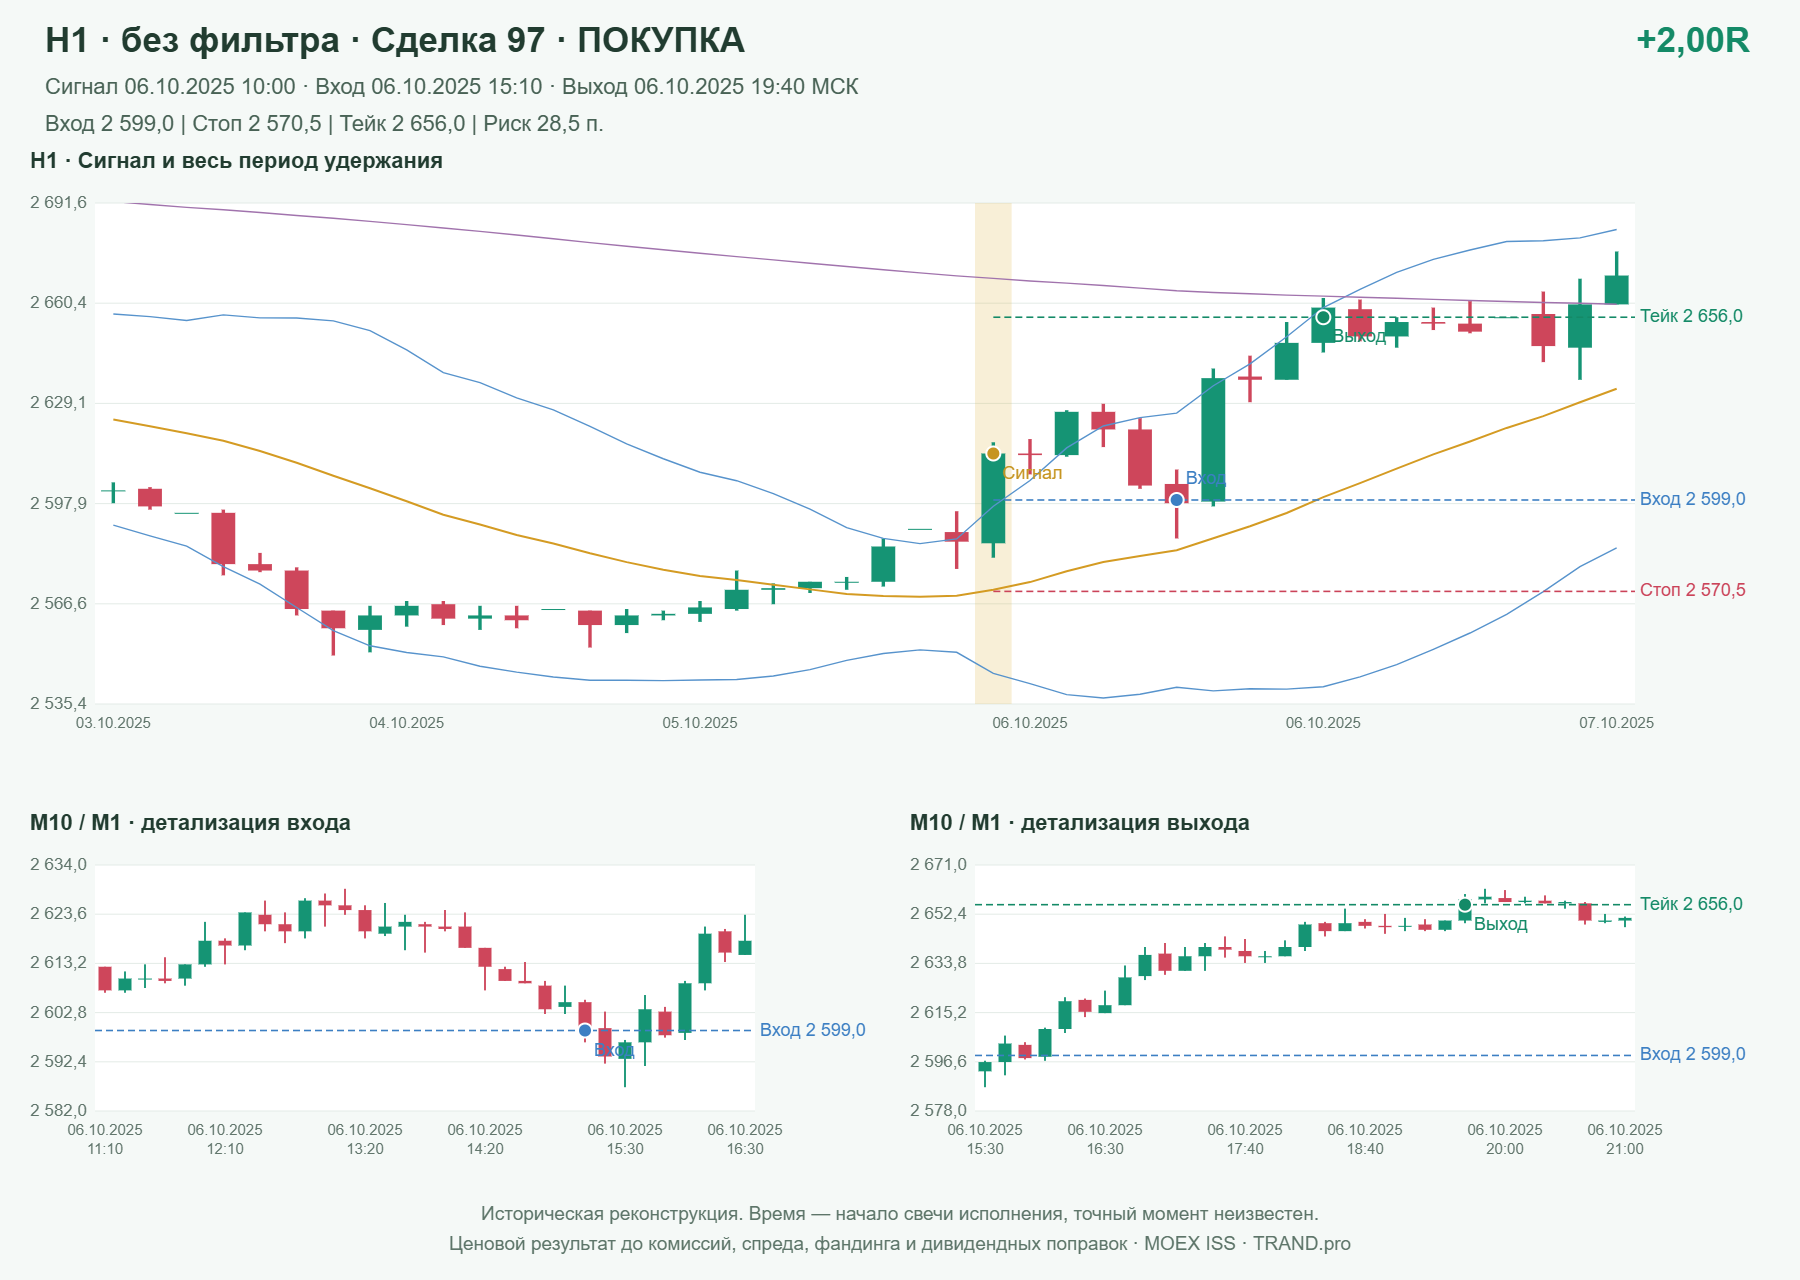Click the green Выход marker on H1 chart
The image size is (1800, 1280).
(x=1323, y=317)
